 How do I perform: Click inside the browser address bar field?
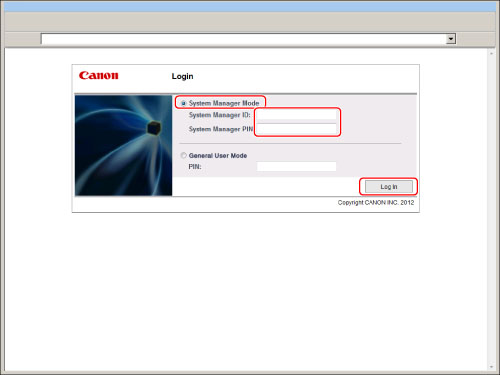pos(244,39)
